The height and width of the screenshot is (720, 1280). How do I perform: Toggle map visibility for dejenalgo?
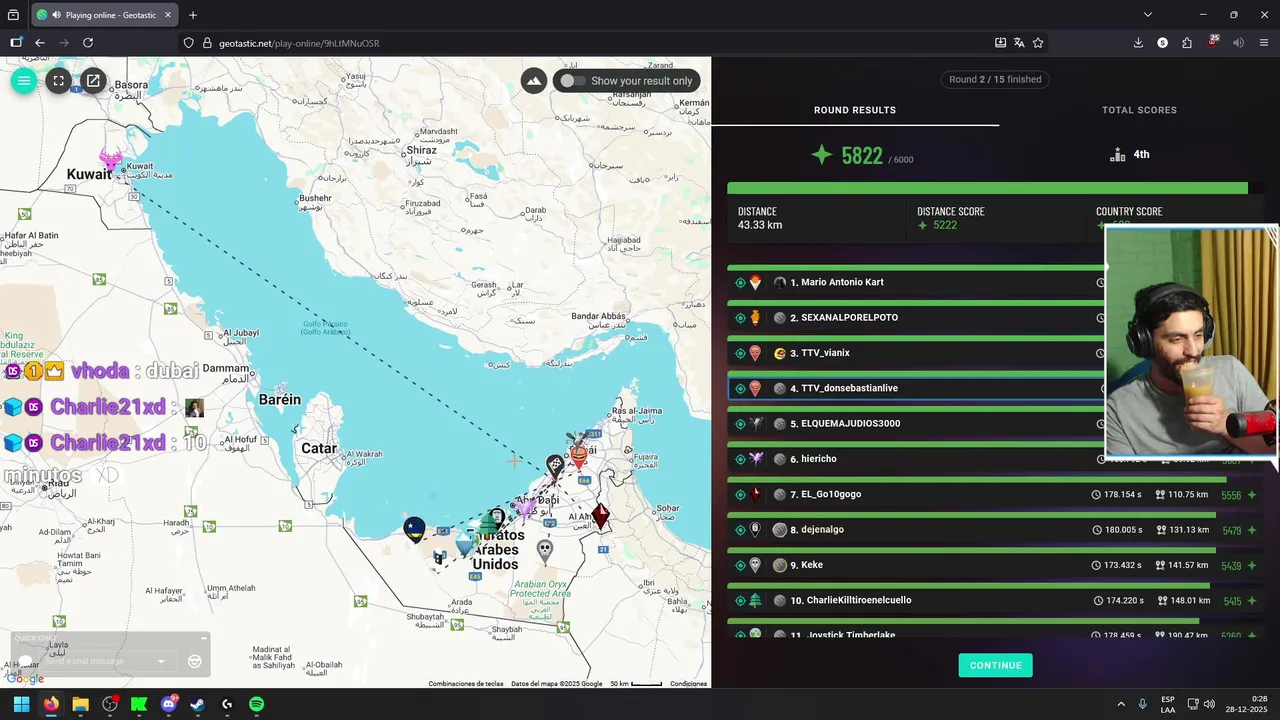(x=740, y=530)
